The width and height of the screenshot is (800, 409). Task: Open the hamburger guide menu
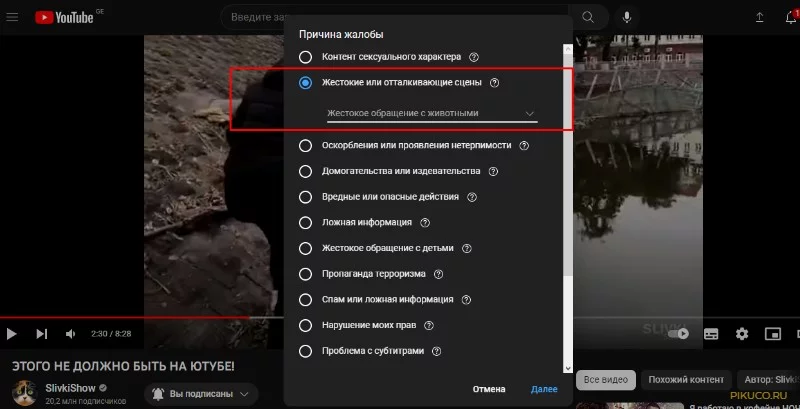(x=12, y=17)
